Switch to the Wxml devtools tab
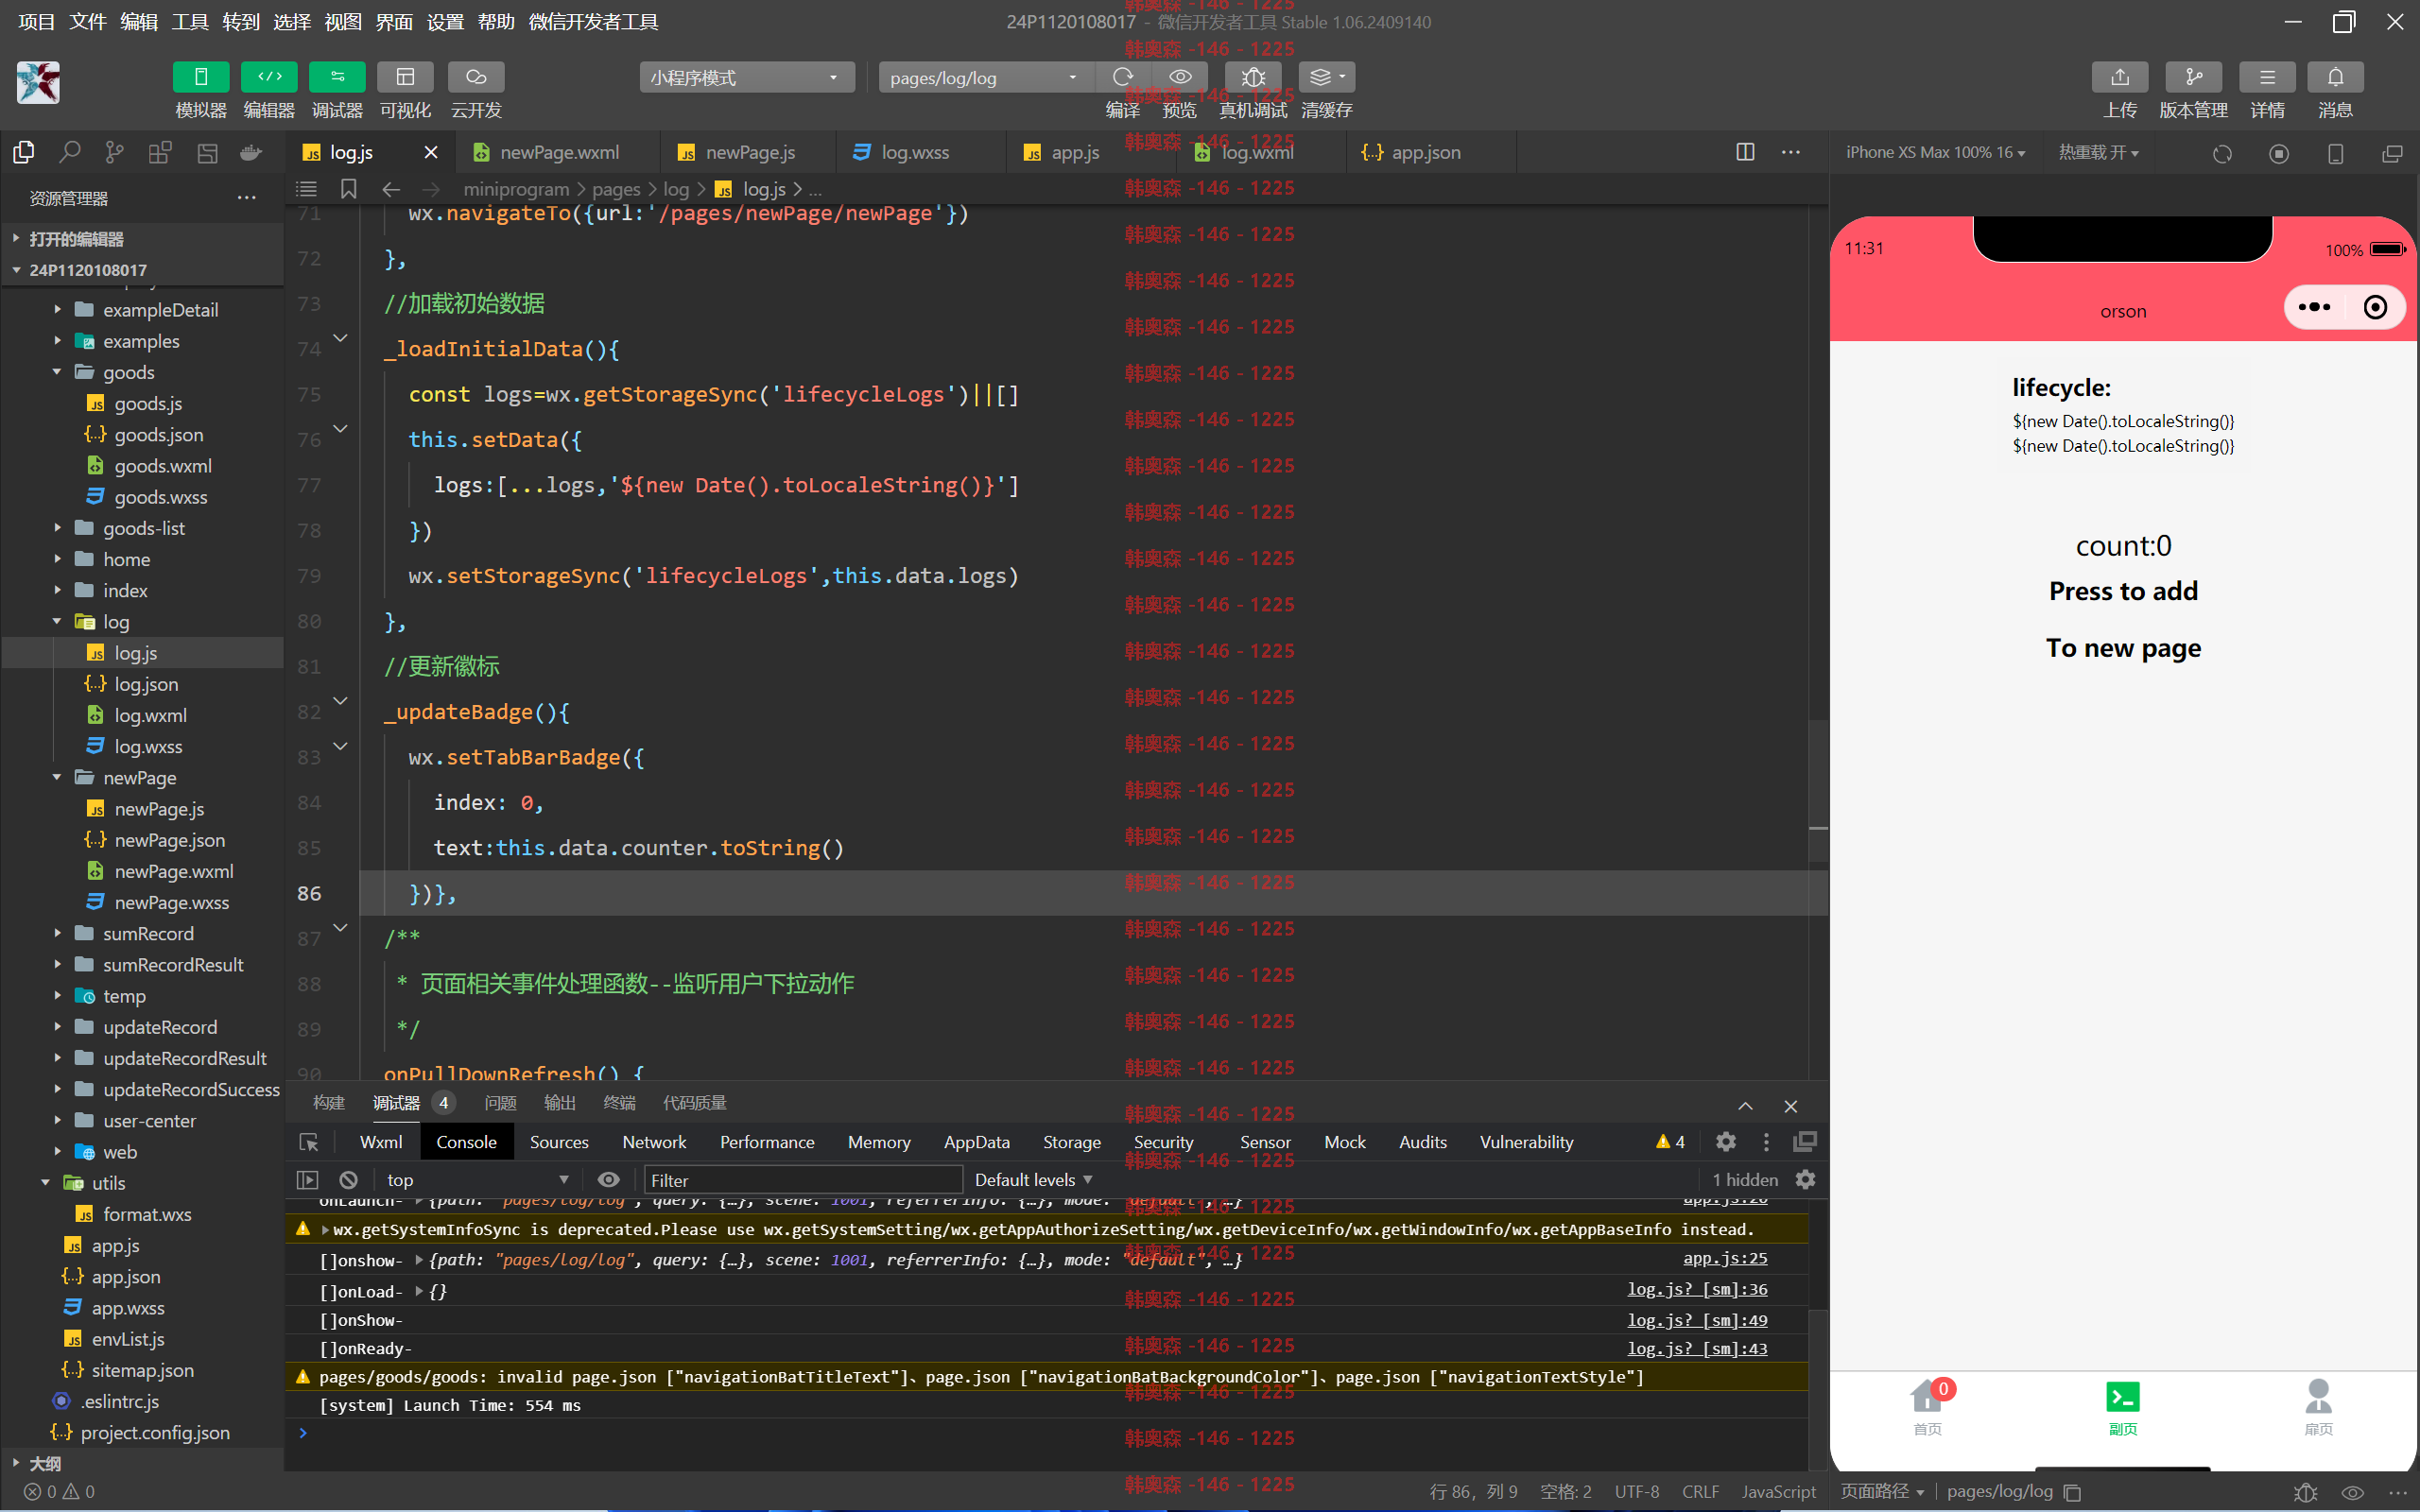The image size is (2420, 1512). click(381, 1142)
